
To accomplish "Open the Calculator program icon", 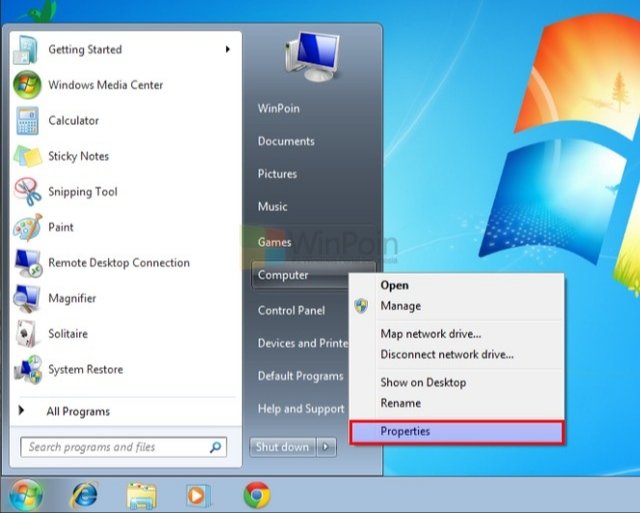I will coord(27,121).
